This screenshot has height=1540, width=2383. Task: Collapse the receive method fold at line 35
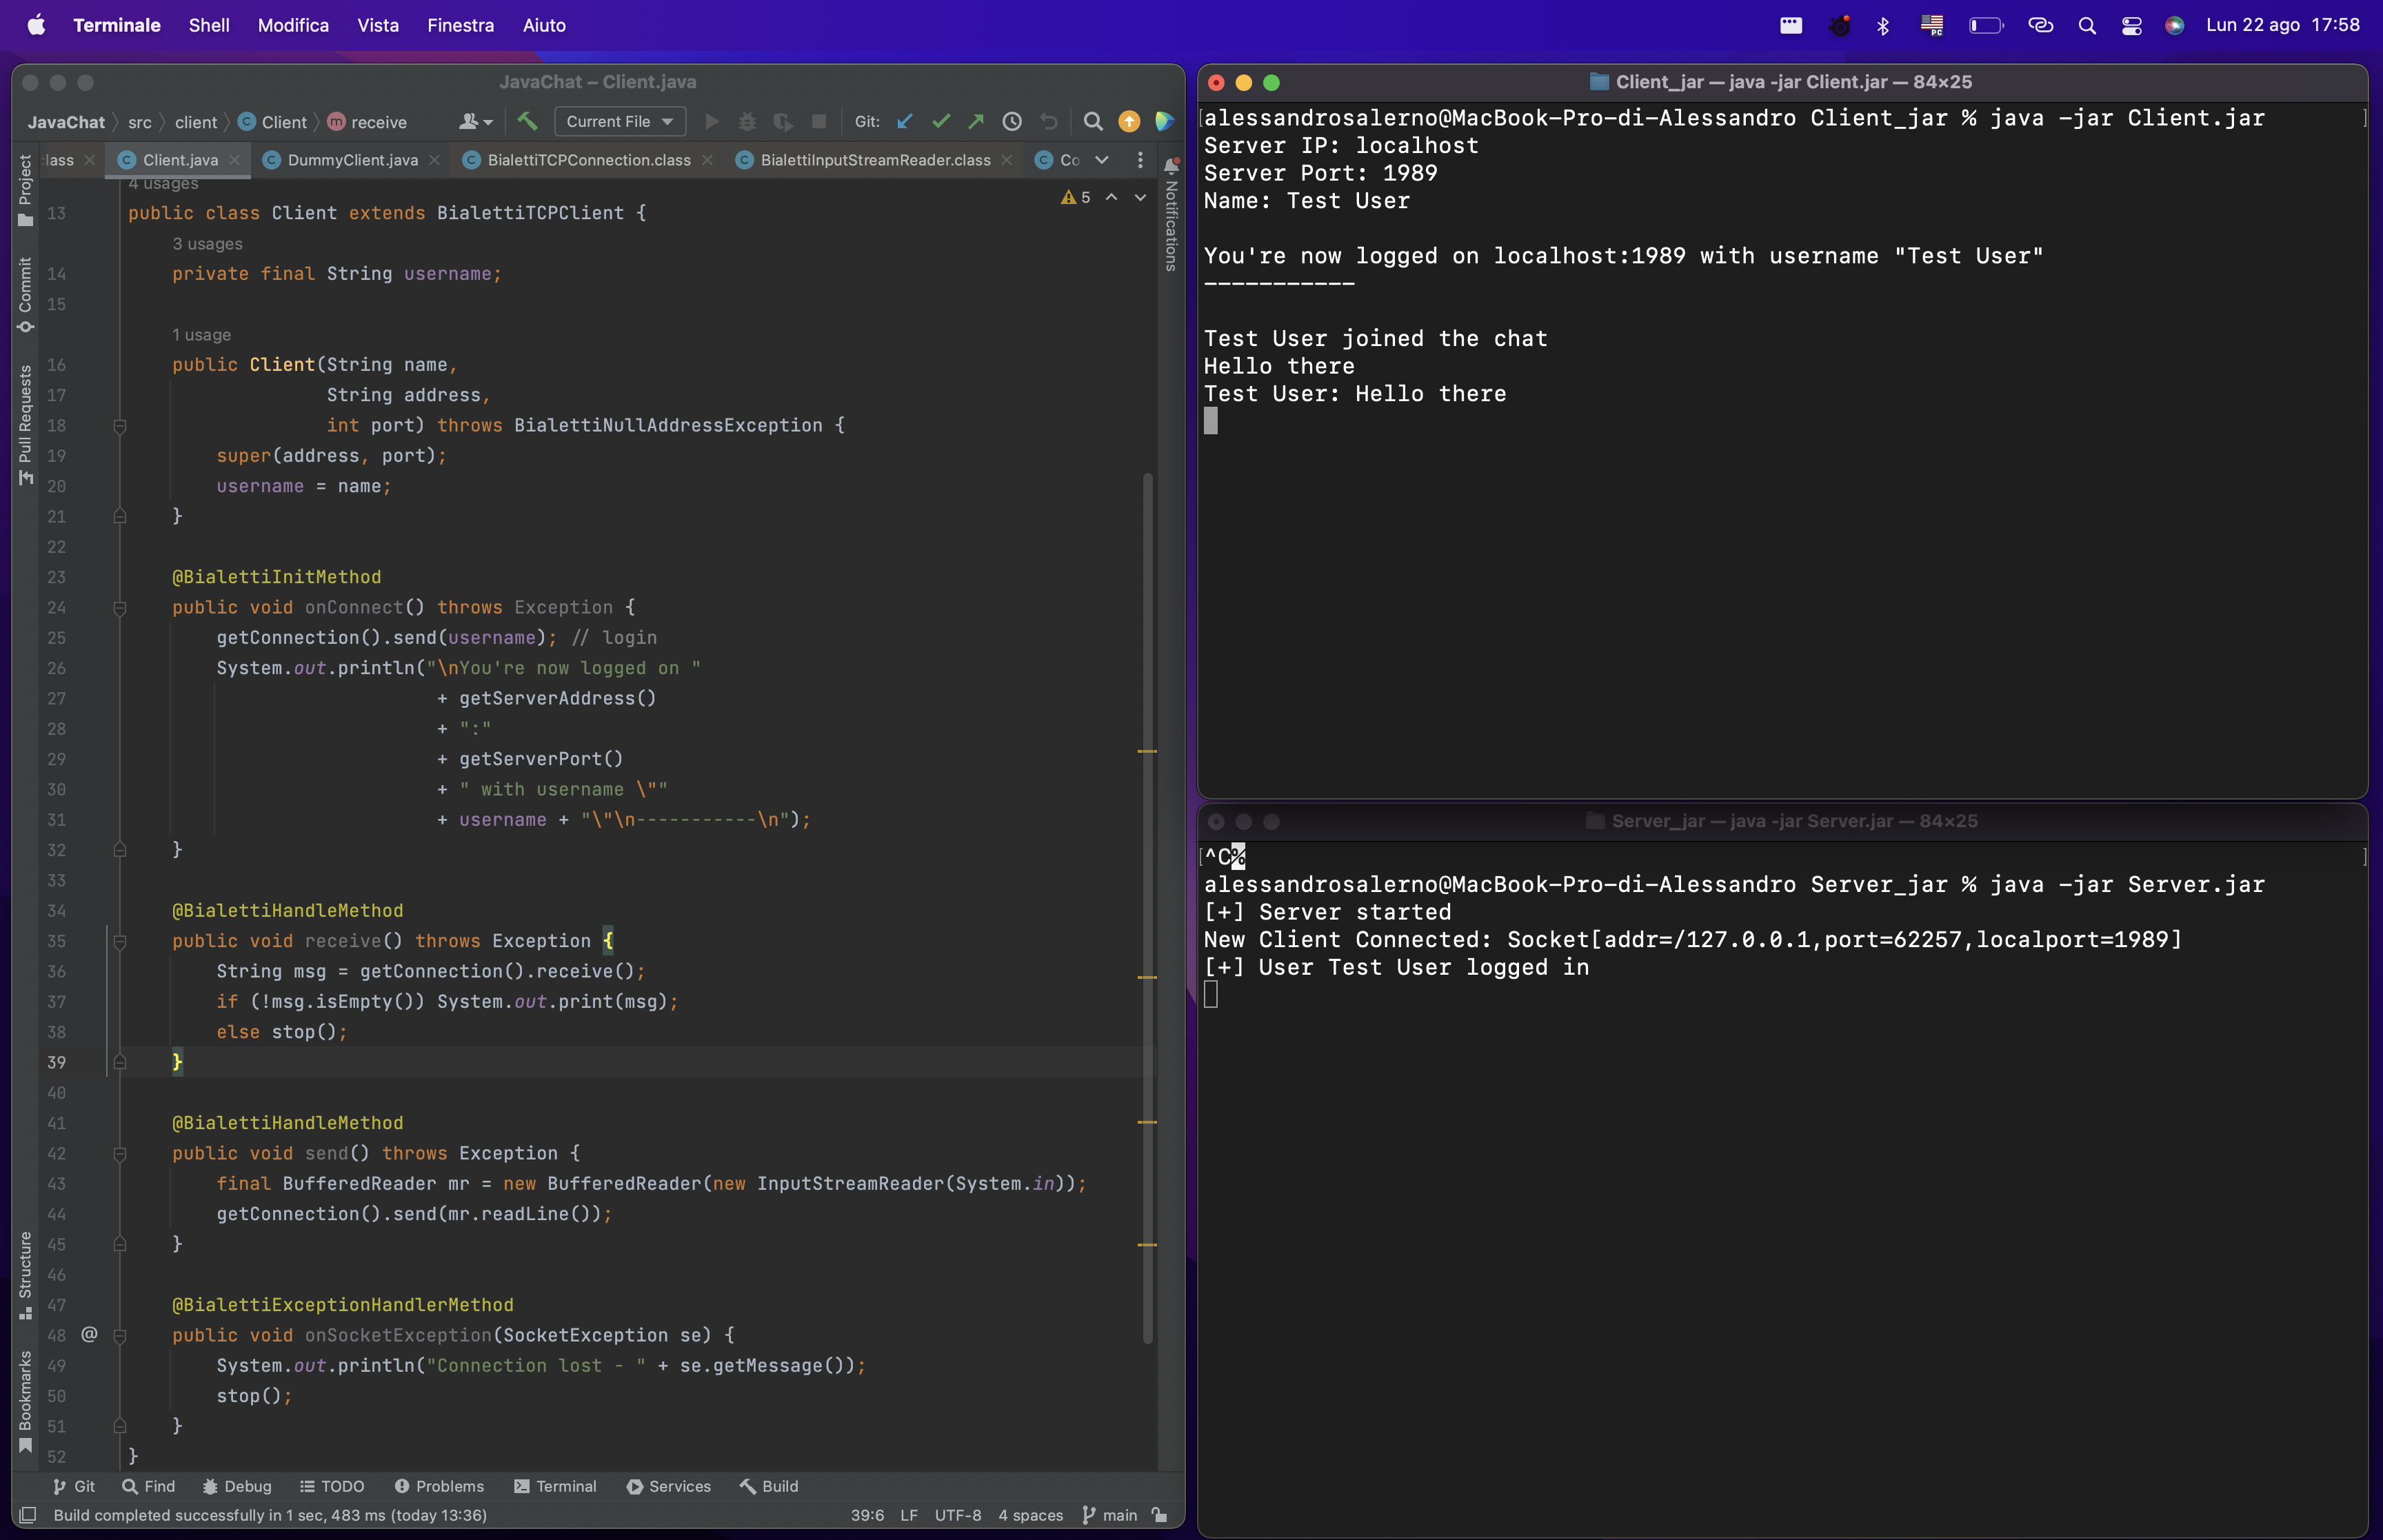(120, 941)
